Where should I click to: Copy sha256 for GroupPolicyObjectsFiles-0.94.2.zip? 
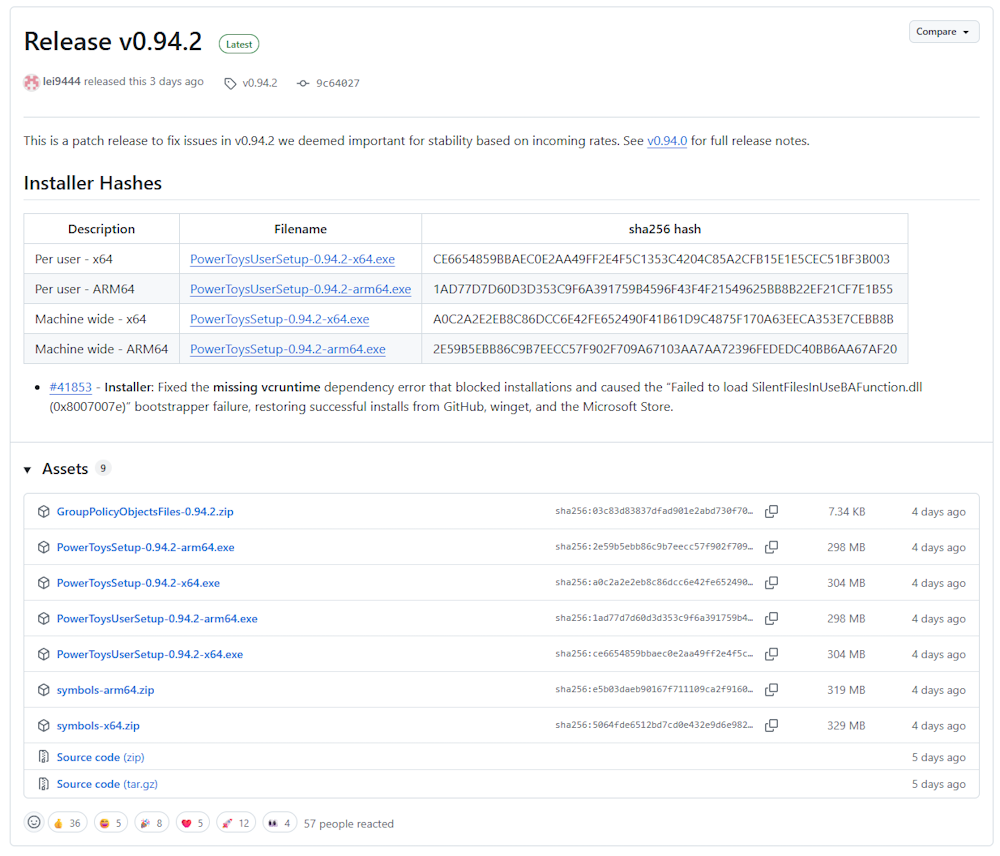point(771,512)
